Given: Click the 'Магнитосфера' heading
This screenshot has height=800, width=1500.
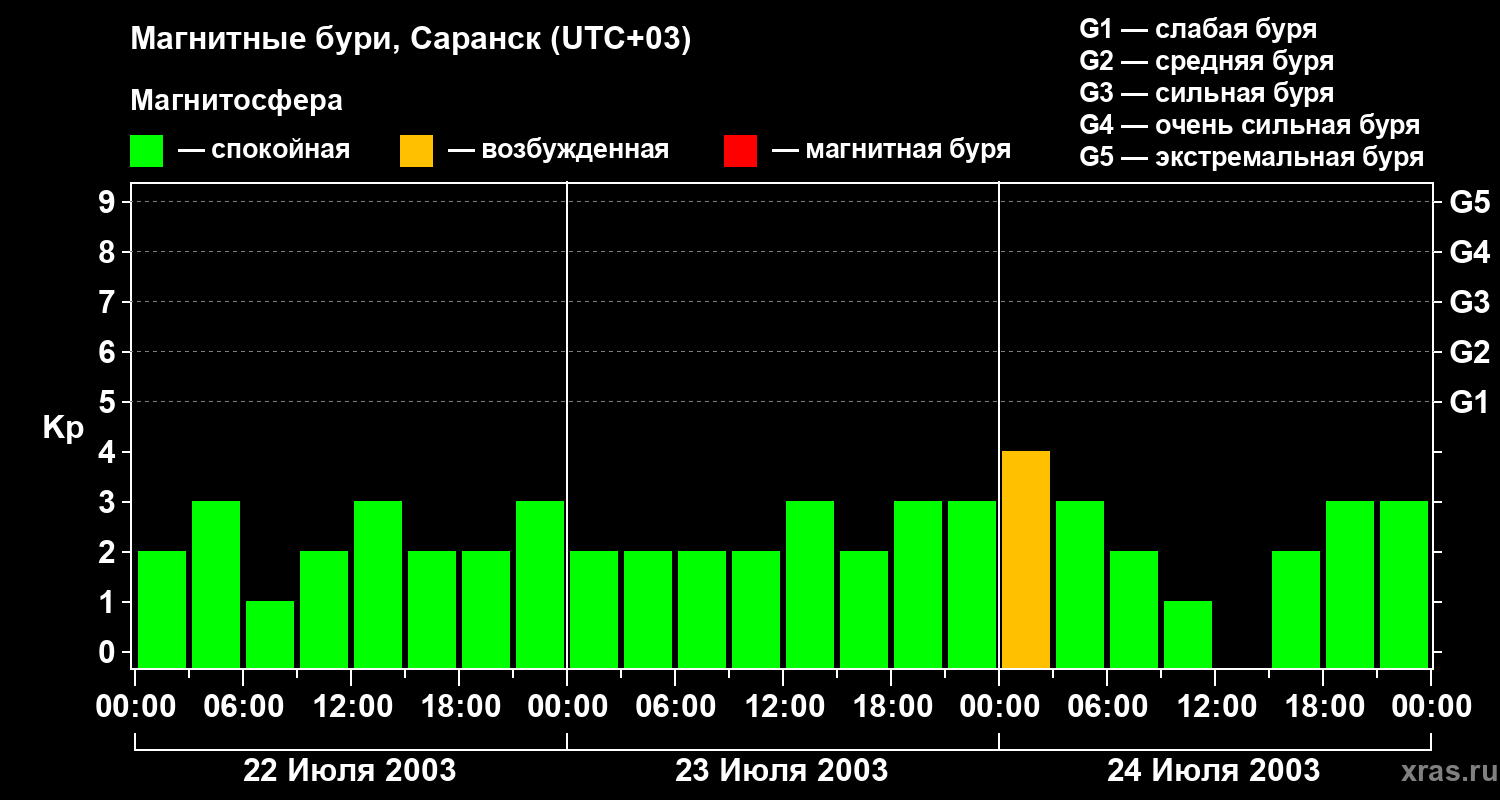Looking at the screenshot, I should (x=236, y=101).
